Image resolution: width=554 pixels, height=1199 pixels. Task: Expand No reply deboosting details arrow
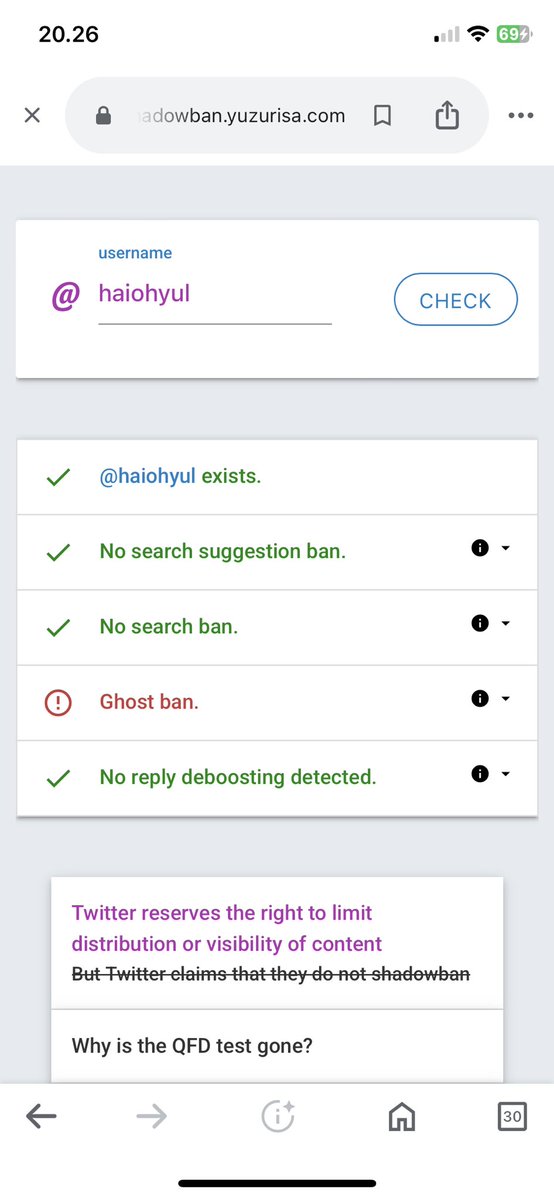(x=505, y=774)
